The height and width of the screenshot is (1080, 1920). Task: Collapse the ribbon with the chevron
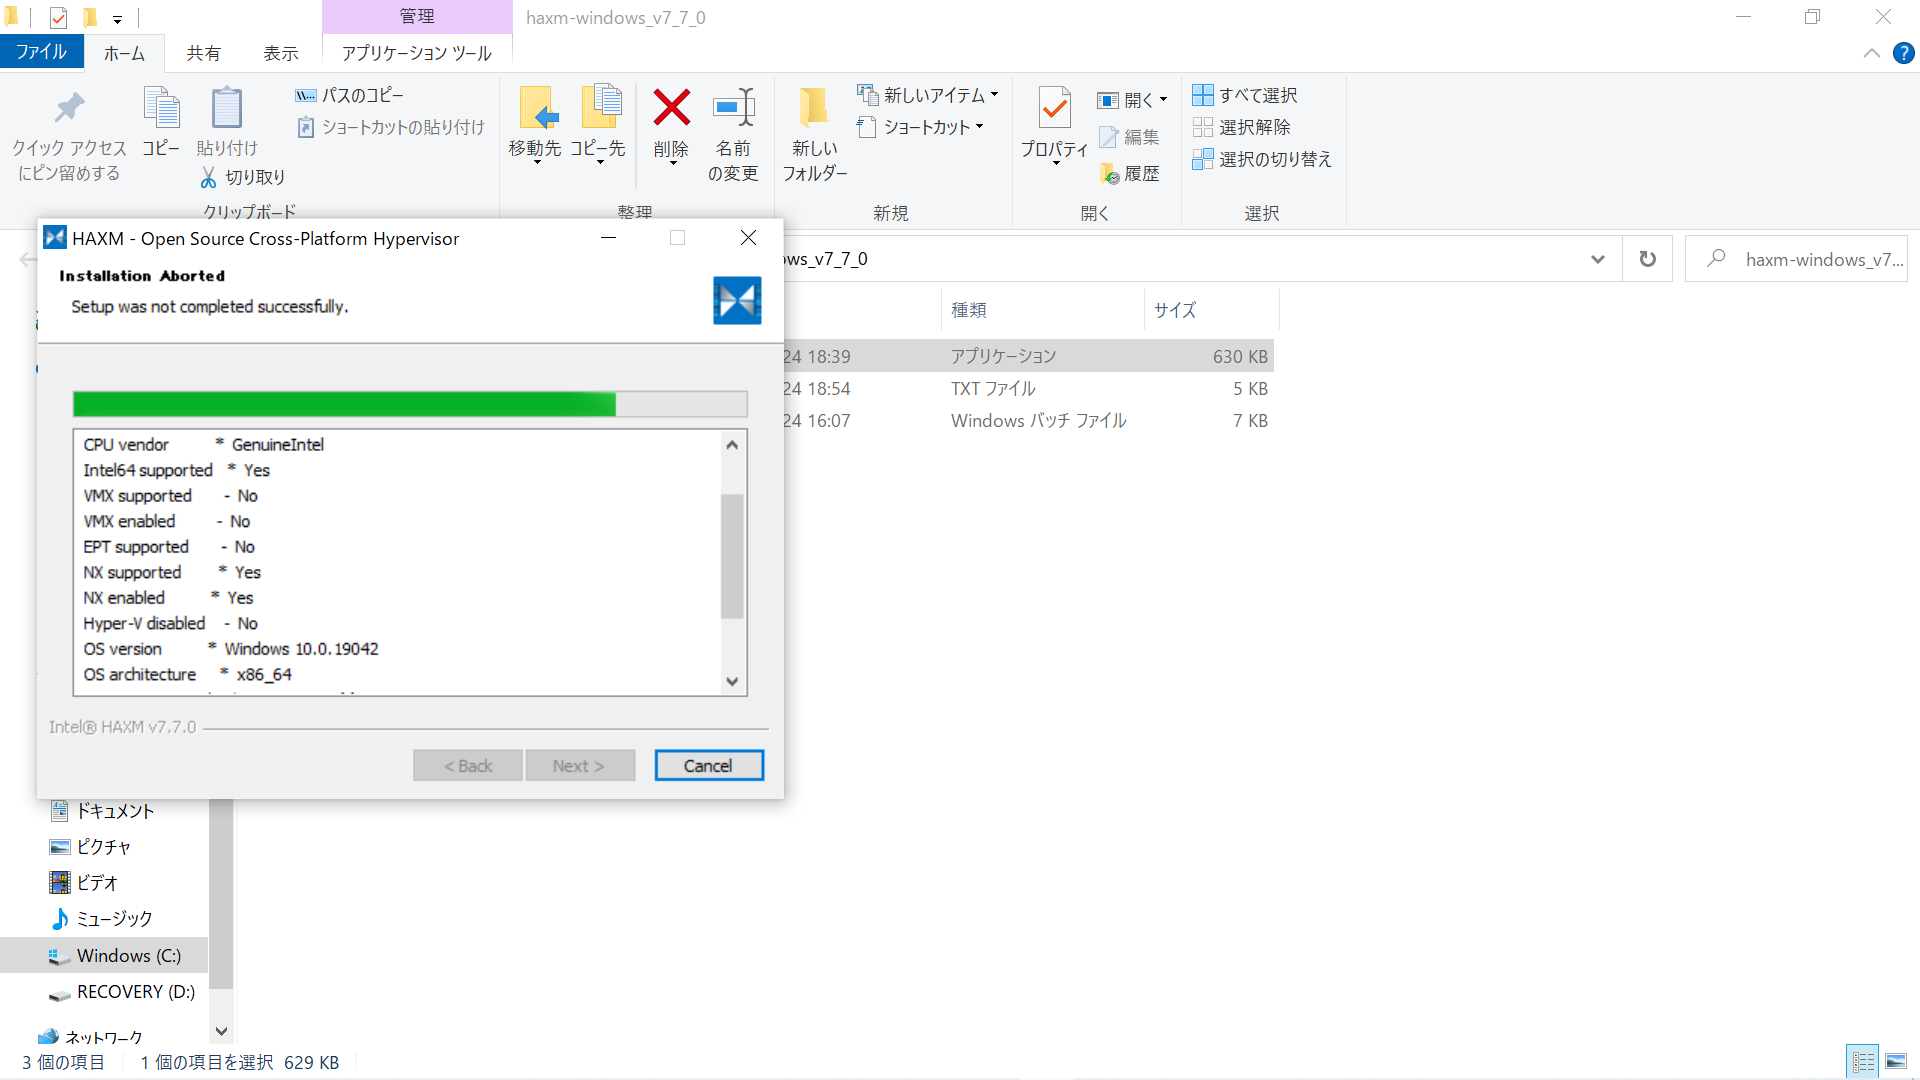1871,53
